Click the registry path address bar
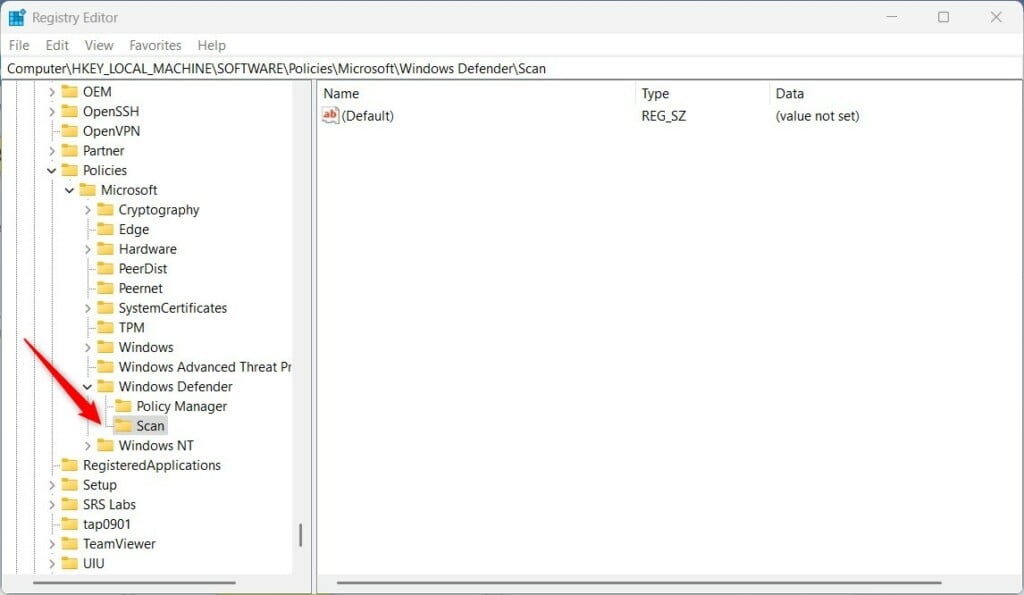 512,69
